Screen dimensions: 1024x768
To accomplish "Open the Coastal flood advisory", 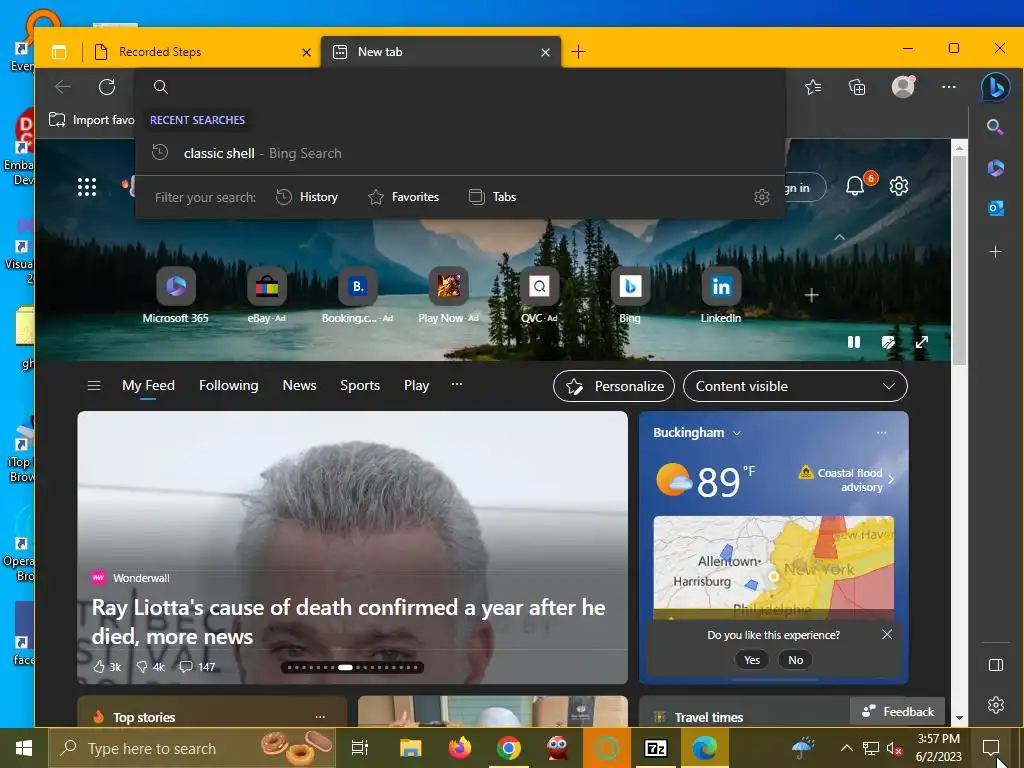I will pos(846,479).
